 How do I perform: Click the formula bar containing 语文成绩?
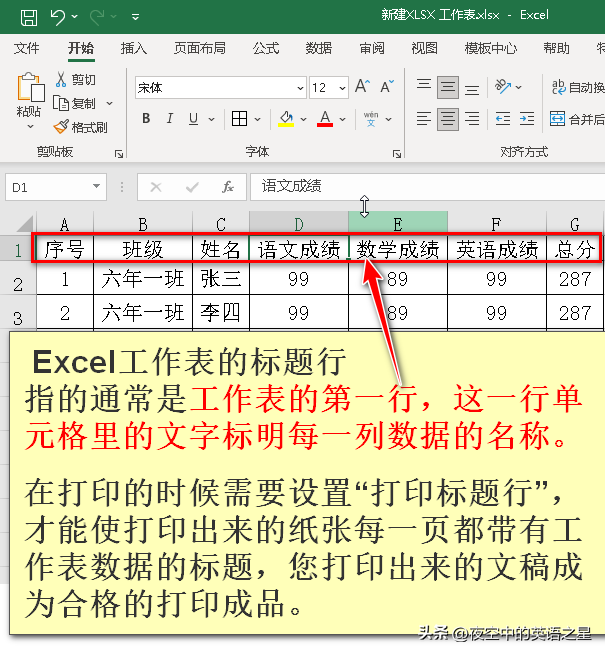coord(427,186)
